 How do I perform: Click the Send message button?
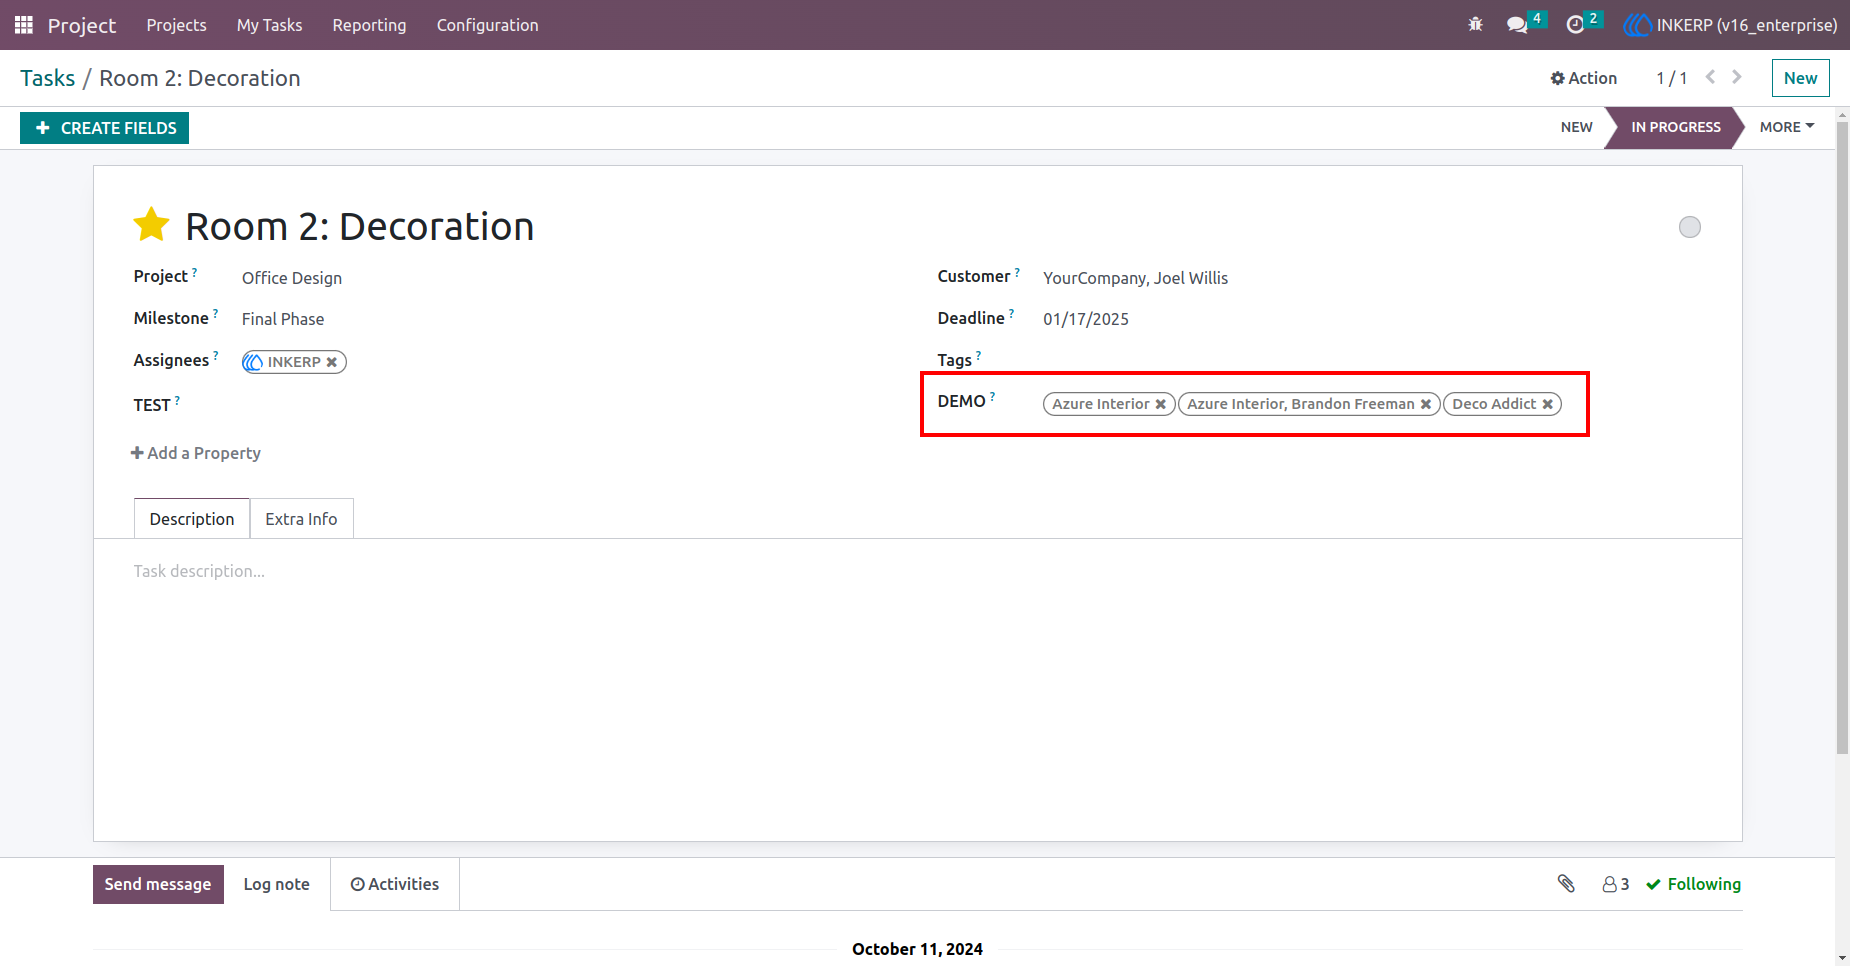pos(158,884)
